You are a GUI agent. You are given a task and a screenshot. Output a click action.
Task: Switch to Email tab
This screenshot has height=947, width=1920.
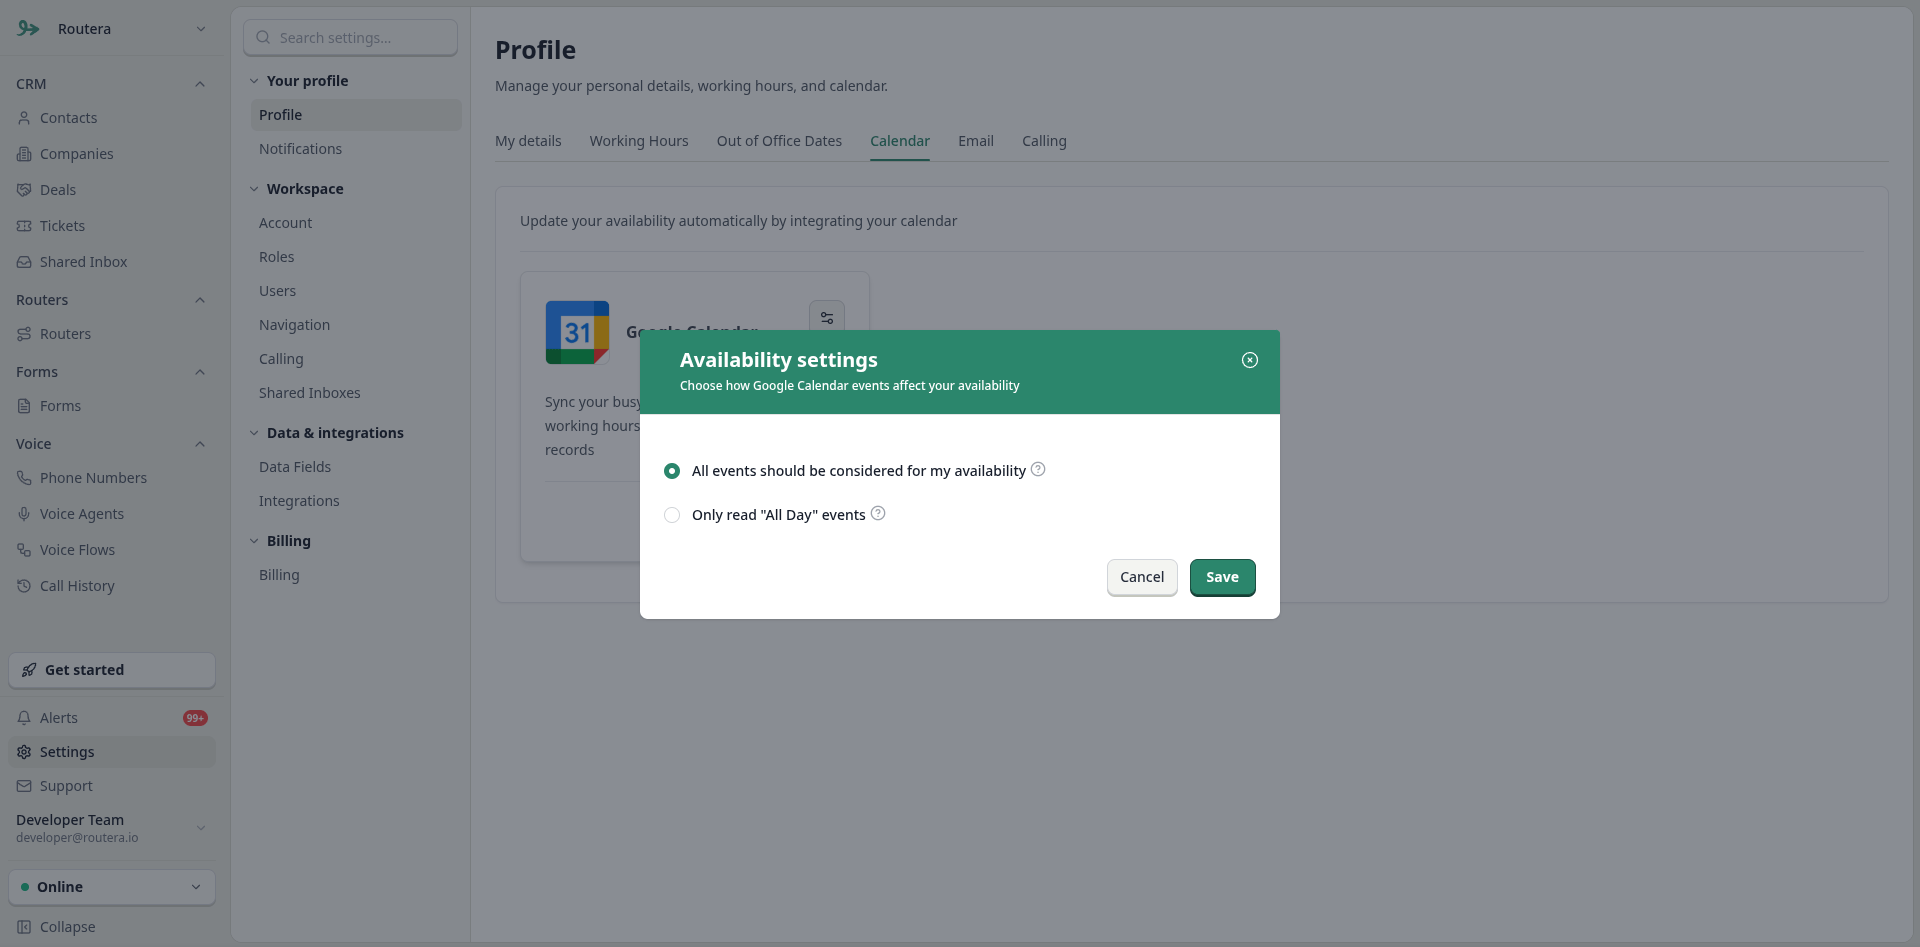click(976, 141)
